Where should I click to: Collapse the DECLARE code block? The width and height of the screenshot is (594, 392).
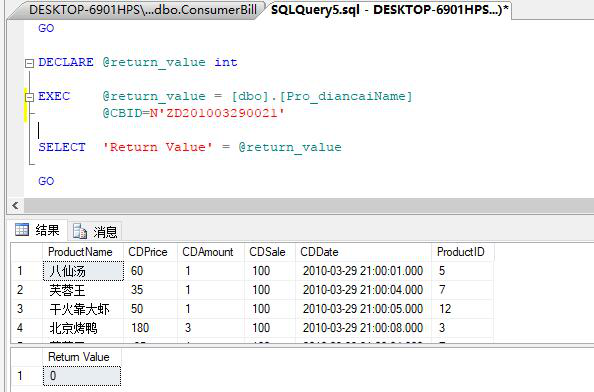point(29,63)
